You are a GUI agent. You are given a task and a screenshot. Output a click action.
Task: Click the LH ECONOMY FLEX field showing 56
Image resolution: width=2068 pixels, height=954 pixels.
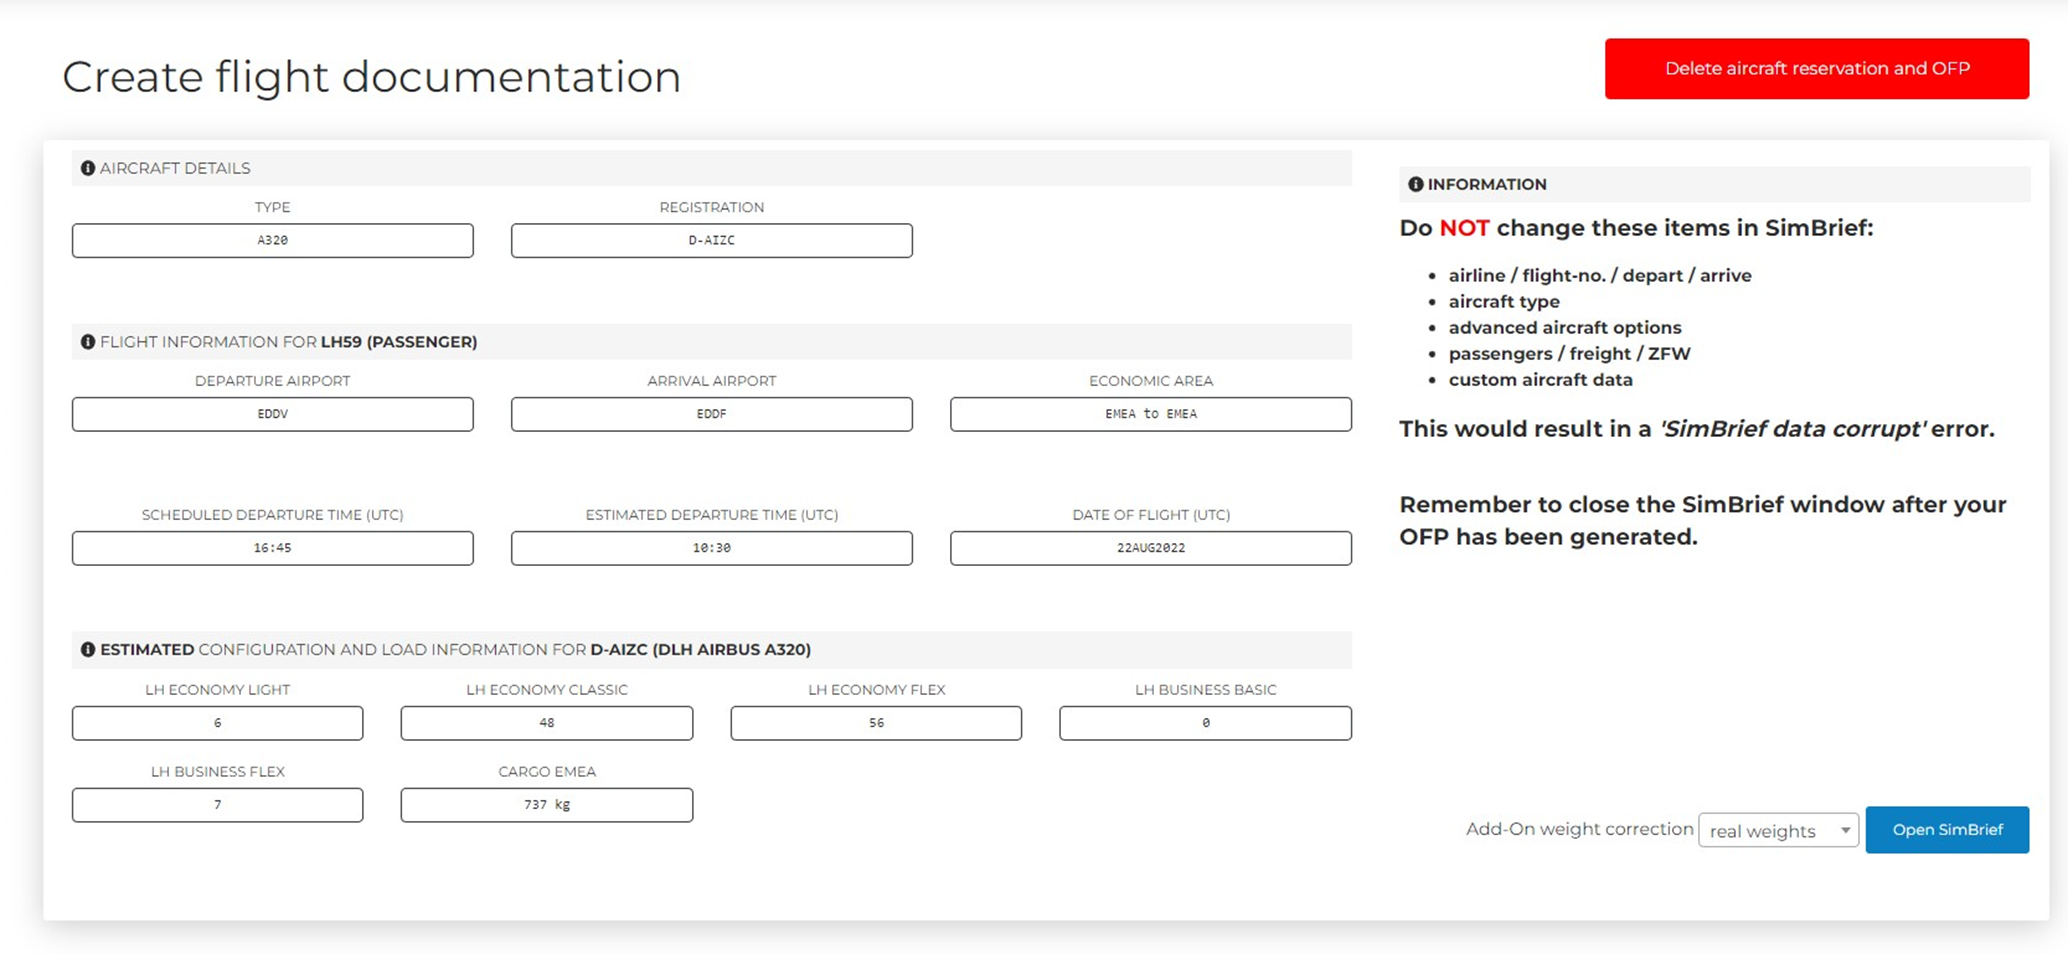point(876,723)
